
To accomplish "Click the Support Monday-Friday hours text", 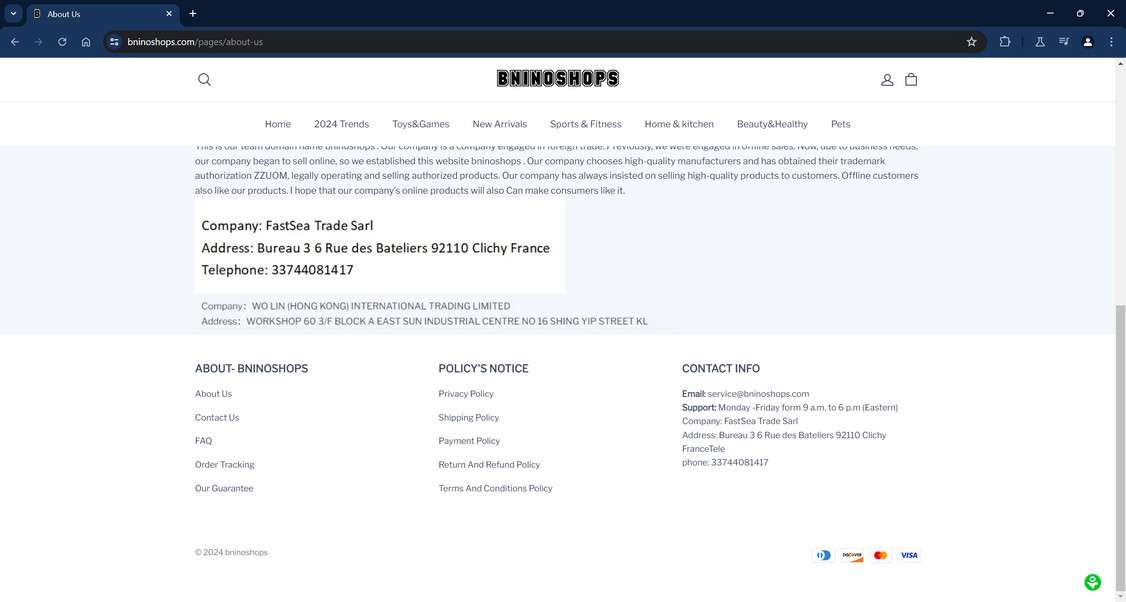I will pyautogui.click(x=790, y=407).
